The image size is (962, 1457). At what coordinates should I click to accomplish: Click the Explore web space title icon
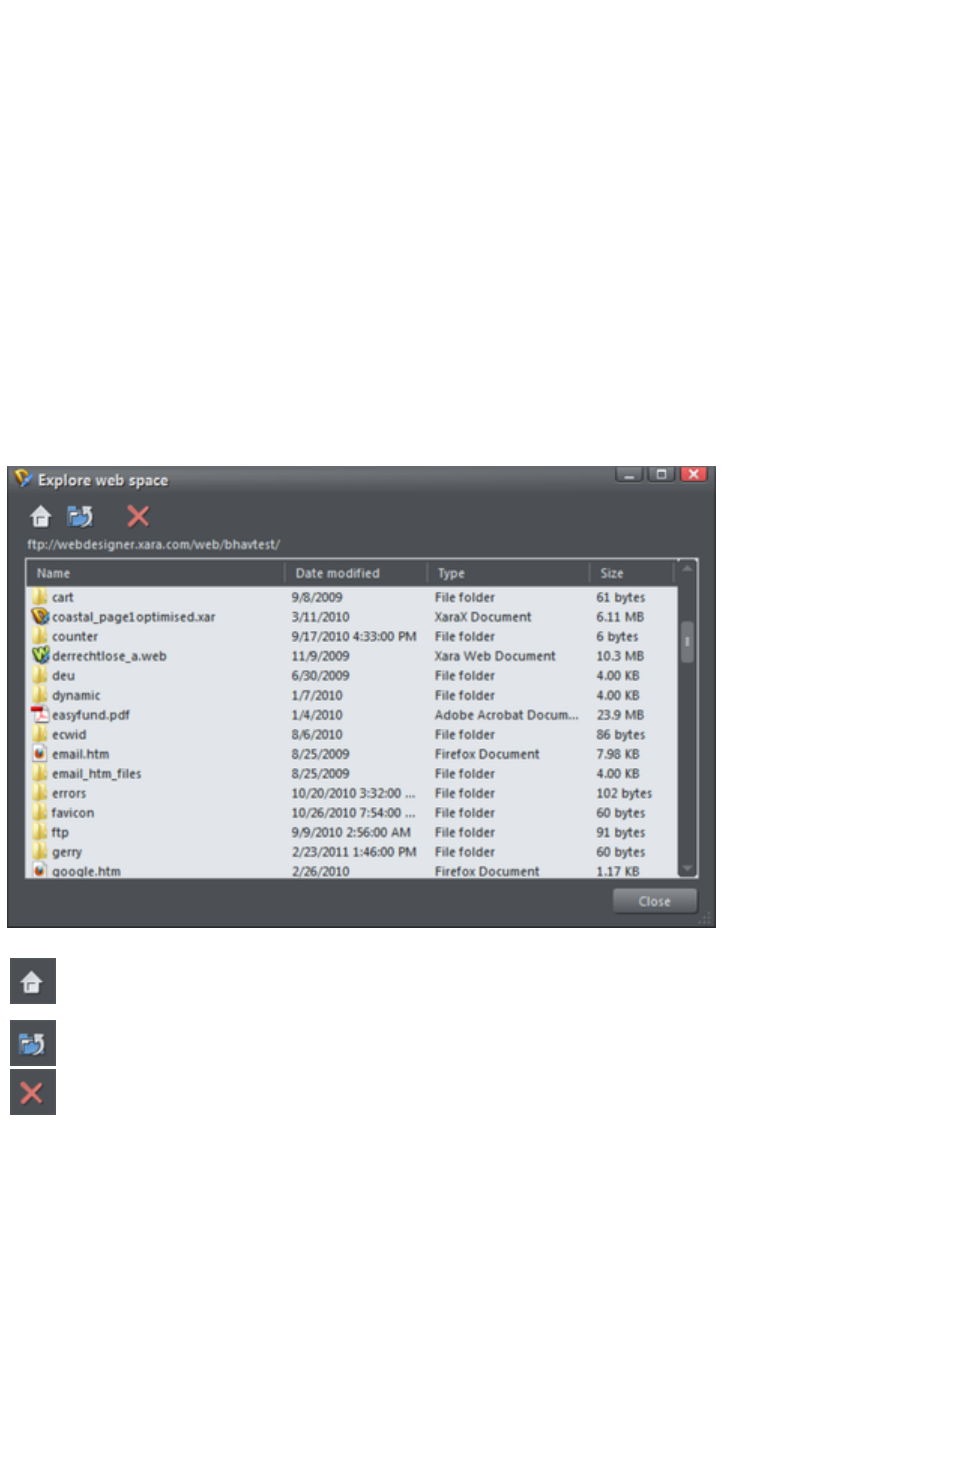pyautogui.click(x=23, y=479)
